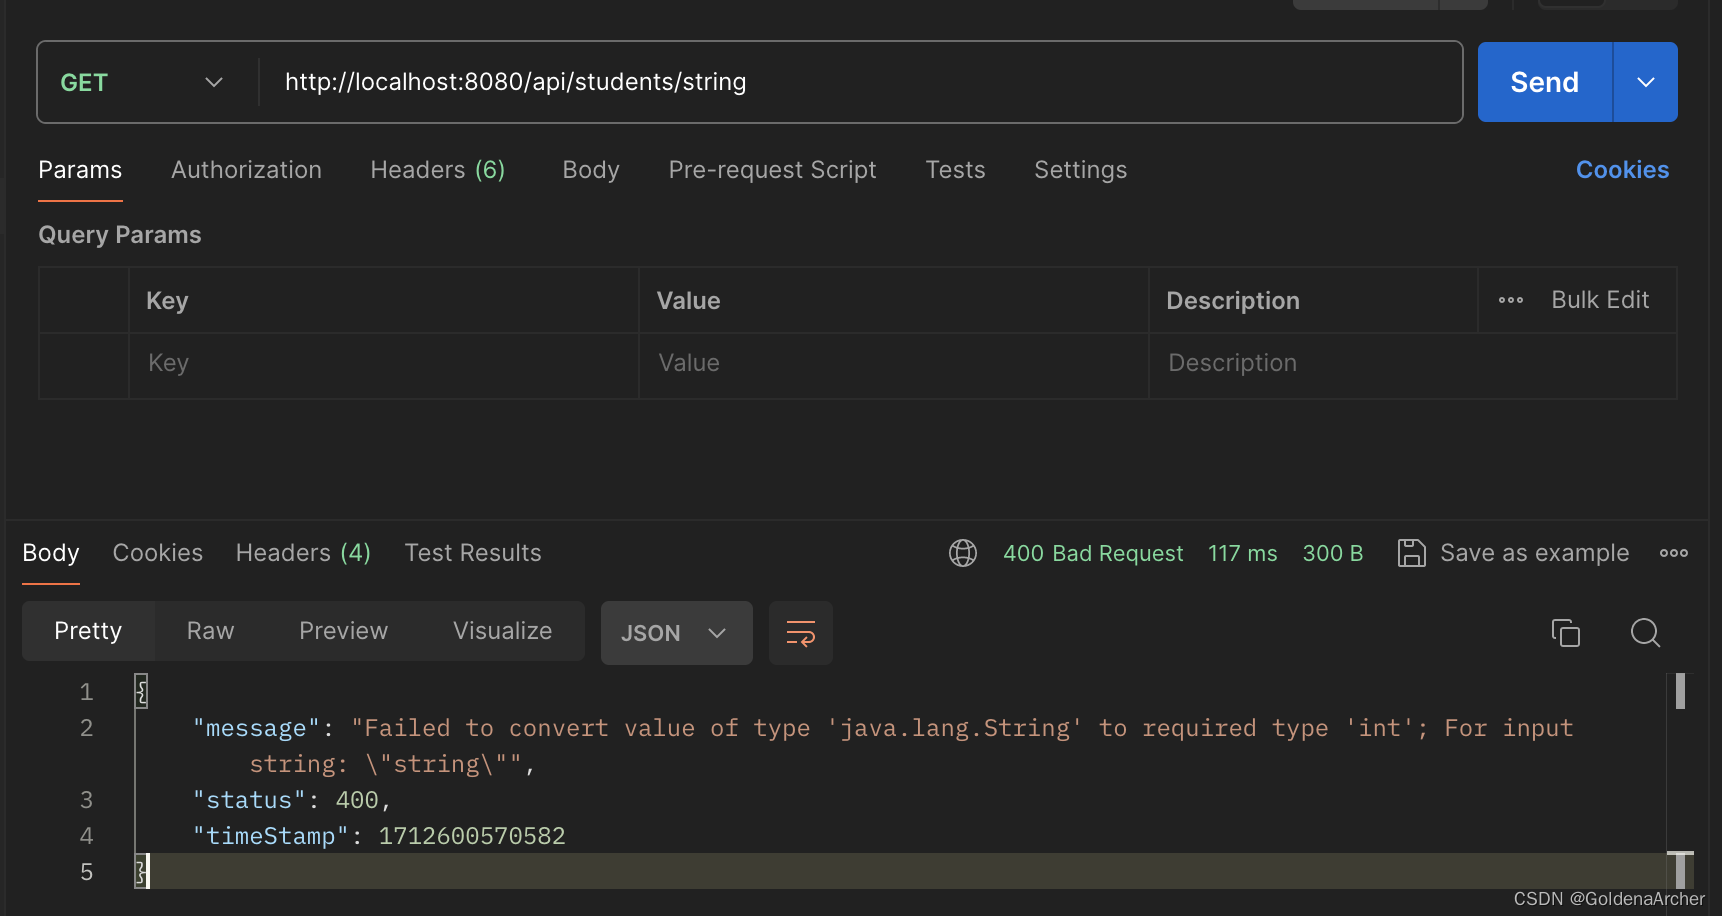Open the Authorization tab

pos(246,170)
